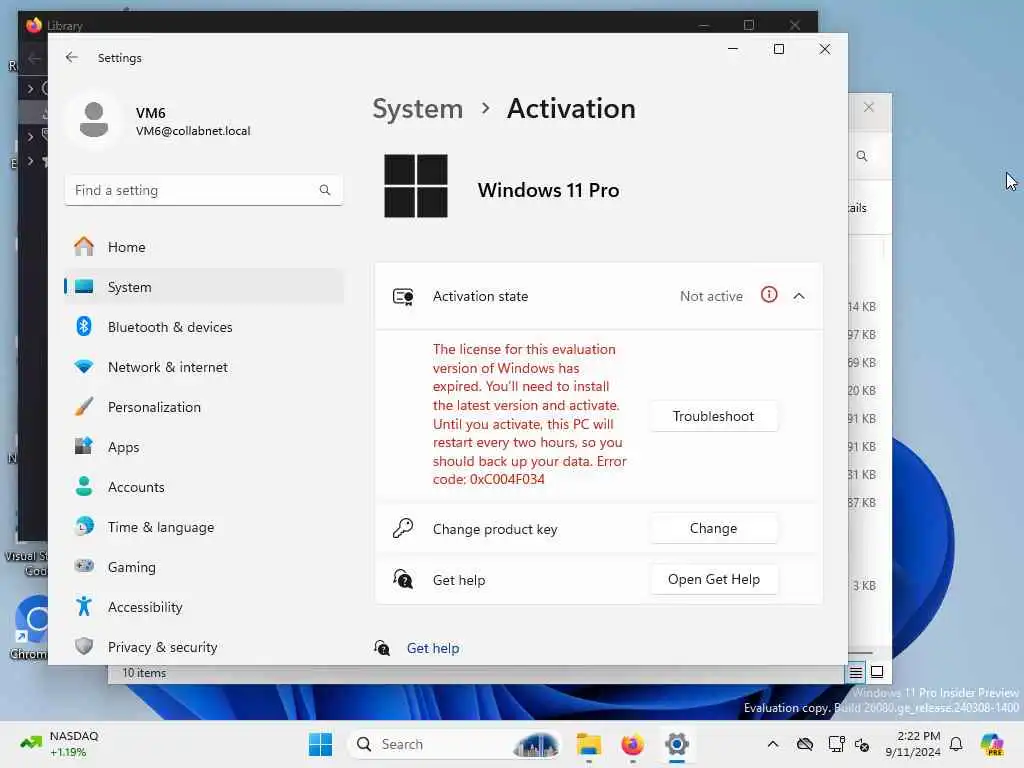
Task: Click the Not active status text
Action: tap(711, 296)
